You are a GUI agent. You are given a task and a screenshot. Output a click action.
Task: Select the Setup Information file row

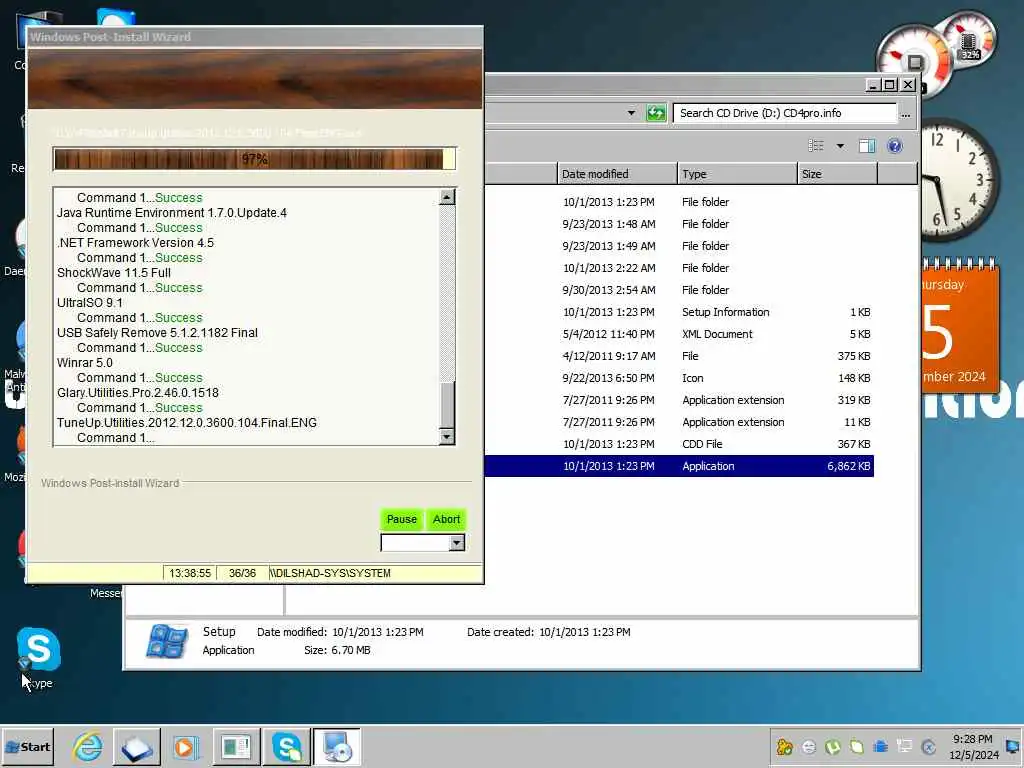(679, 312)
